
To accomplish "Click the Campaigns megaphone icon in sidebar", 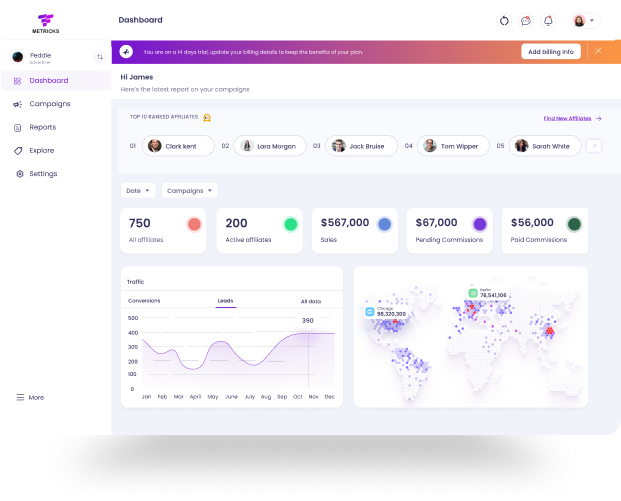I will click(18, 104).
